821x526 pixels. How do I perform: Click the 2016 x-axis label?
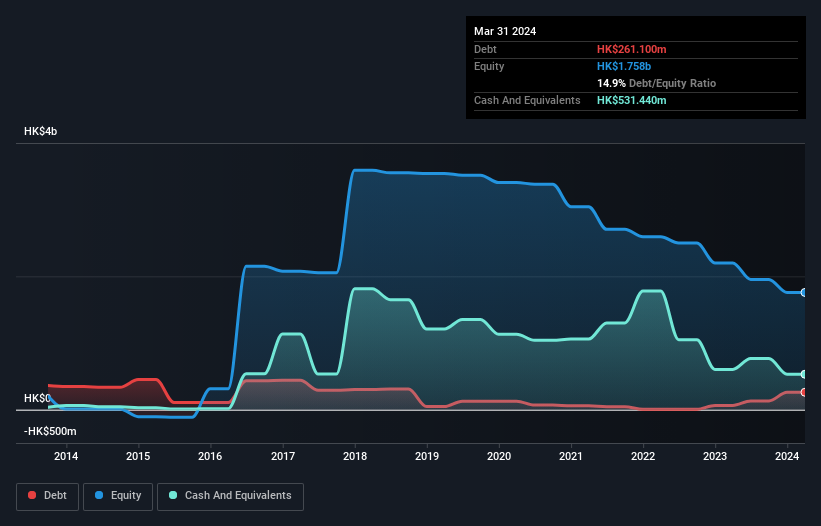210,456
